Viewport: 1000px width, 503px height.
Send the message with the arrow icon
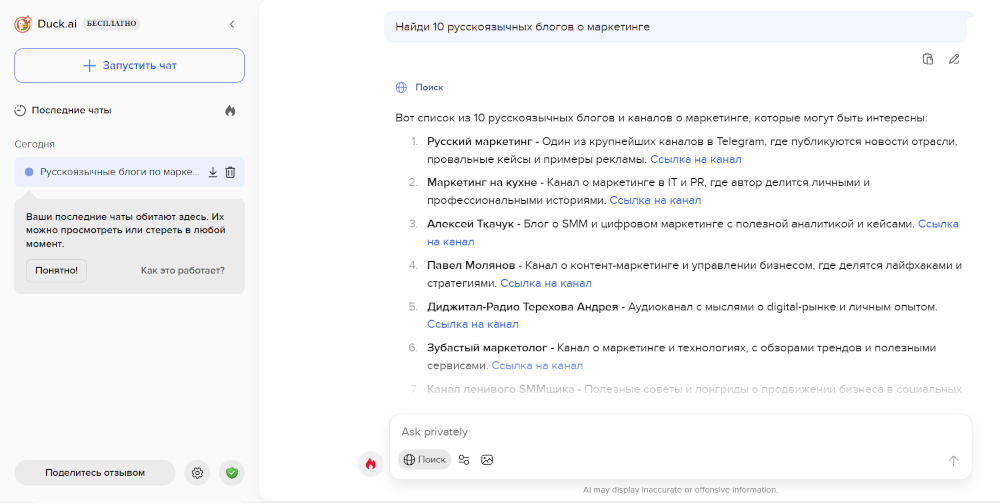(x=953, y=460)
